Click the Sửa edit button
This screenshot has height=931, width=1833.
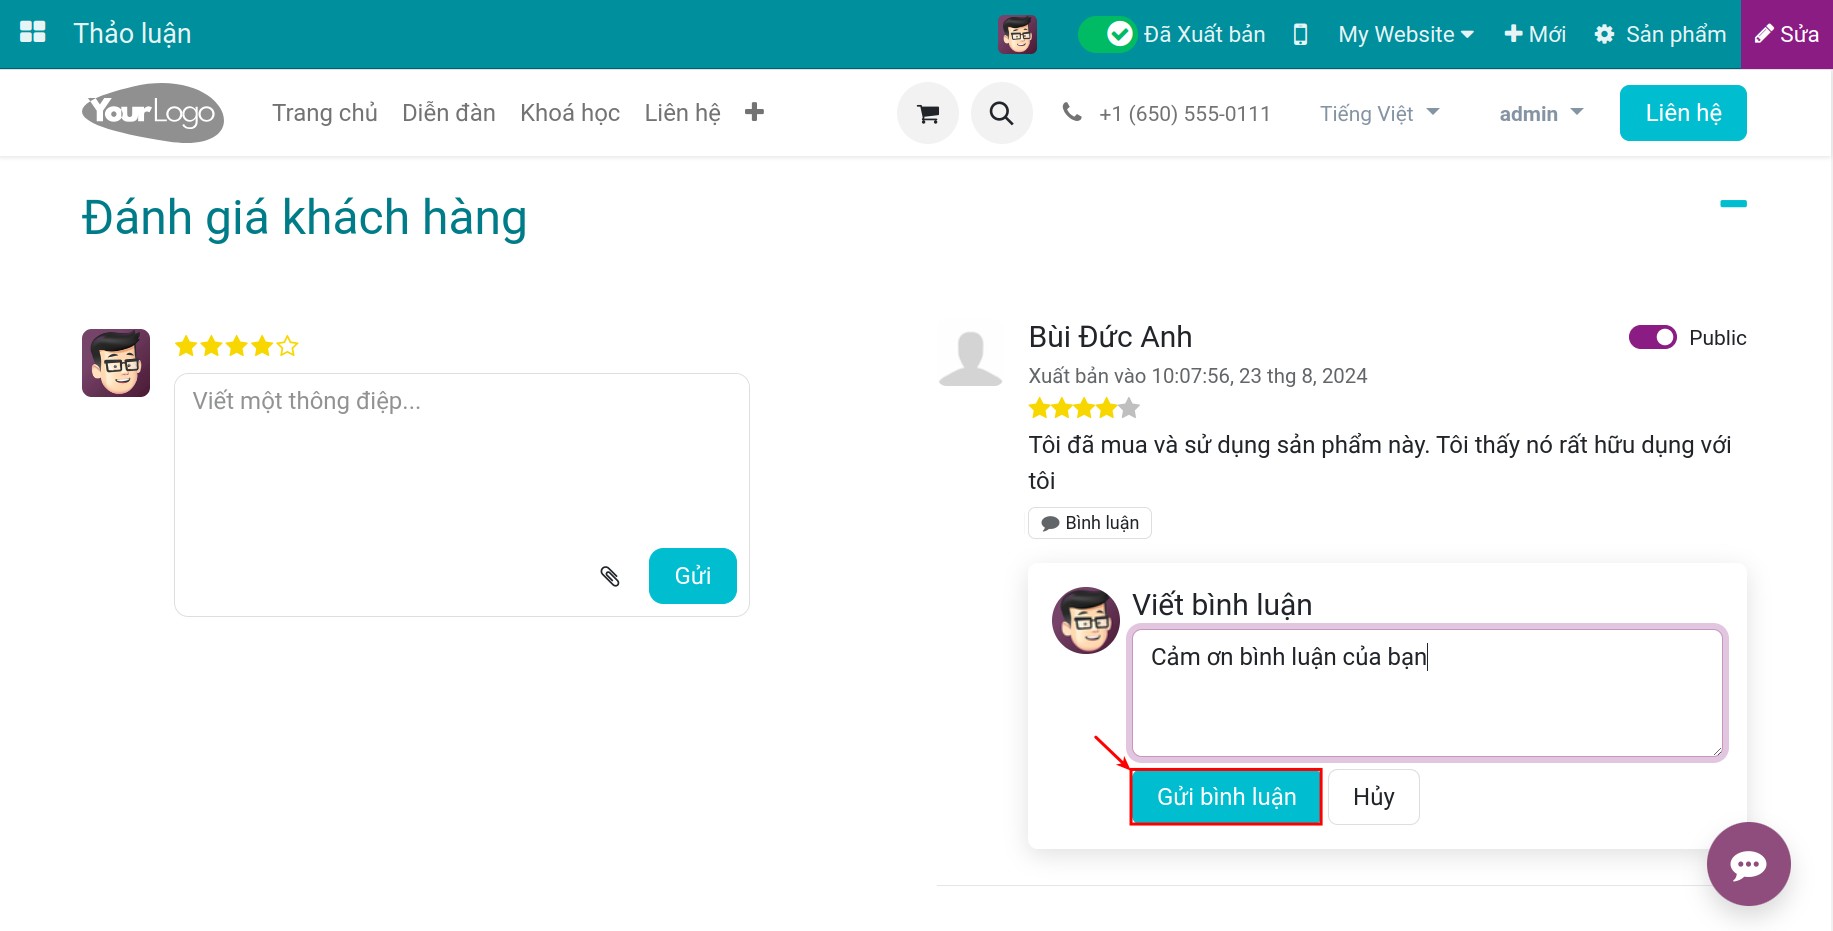[x=1787, y=34]
